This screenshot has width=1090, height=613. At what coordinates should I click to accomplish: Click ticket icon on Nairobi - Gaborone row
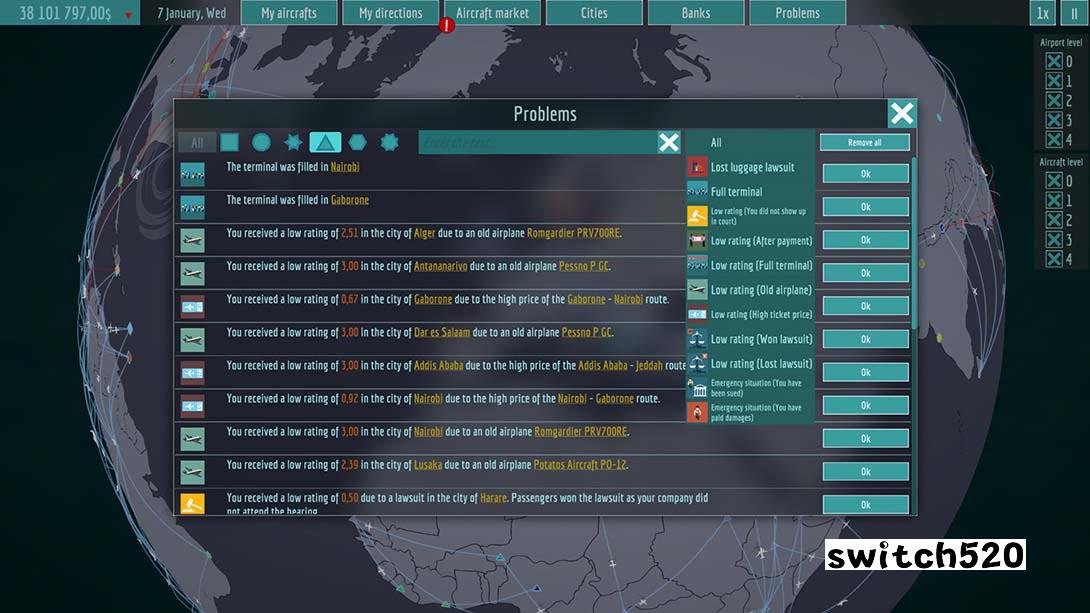click(x=193, y=406)
